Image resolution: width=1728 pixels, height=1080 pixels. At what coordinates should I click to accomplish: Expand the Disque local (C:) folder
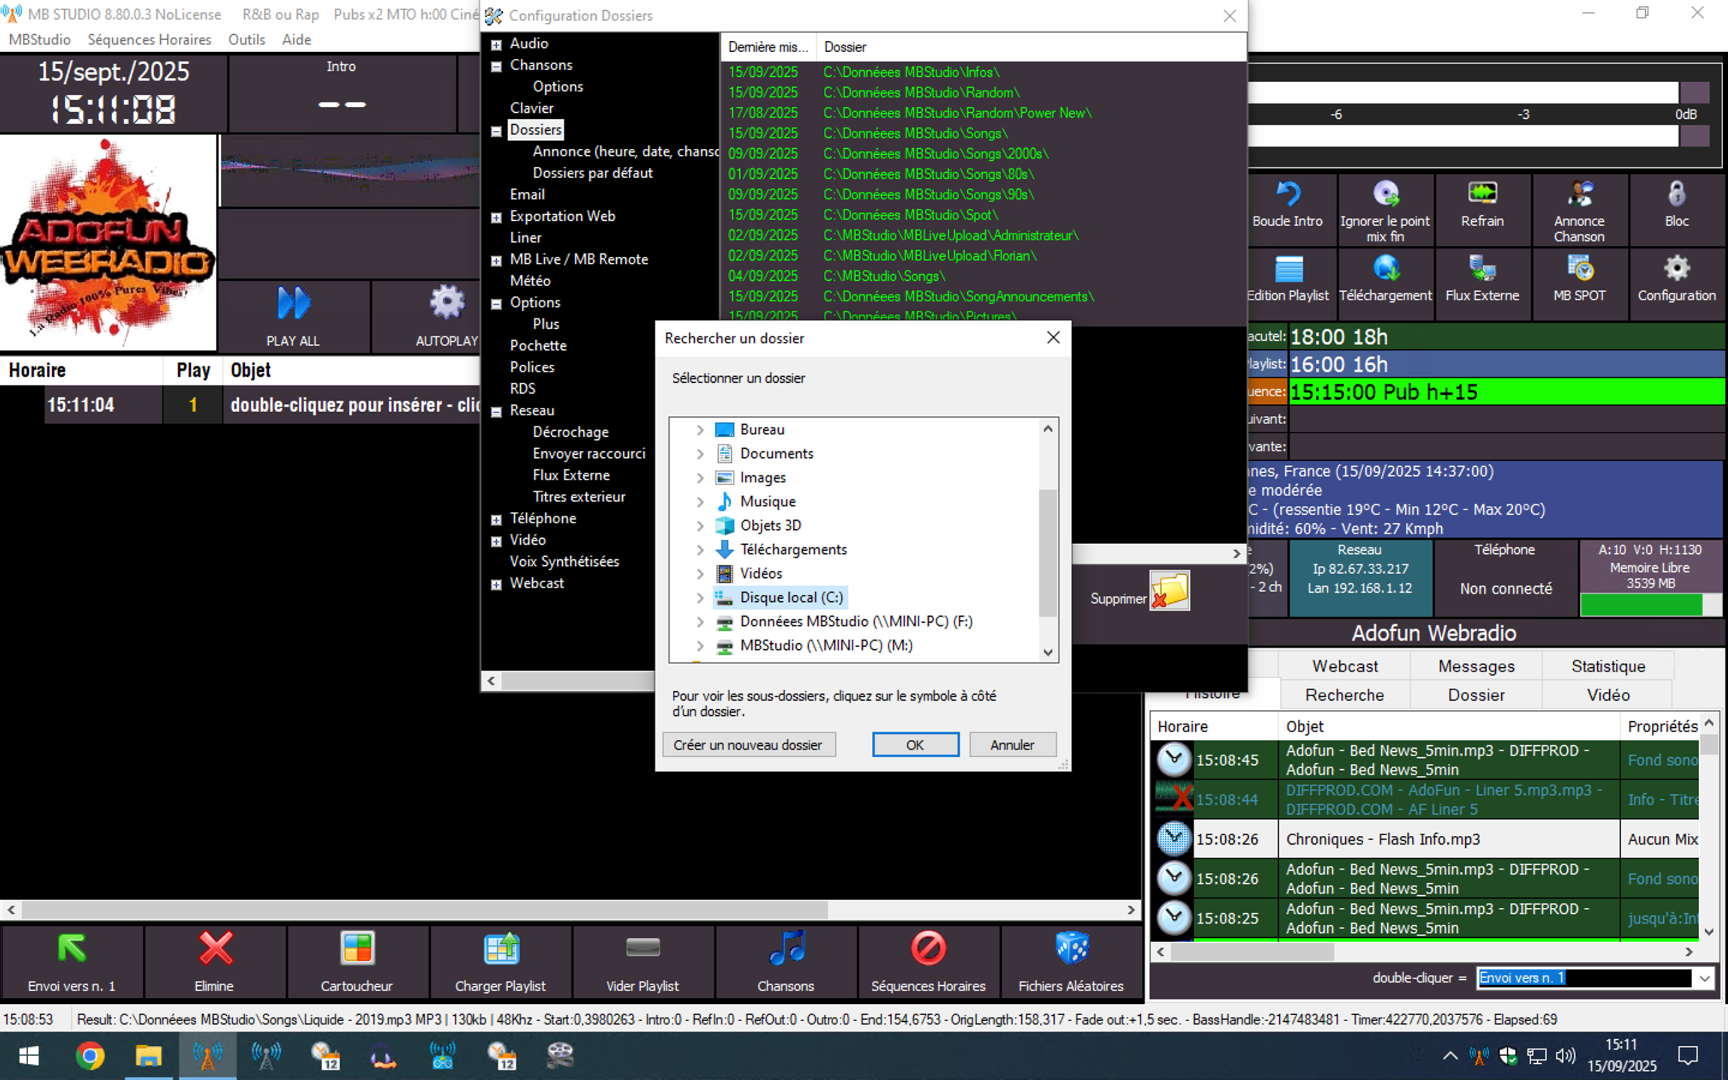point(700,598)
